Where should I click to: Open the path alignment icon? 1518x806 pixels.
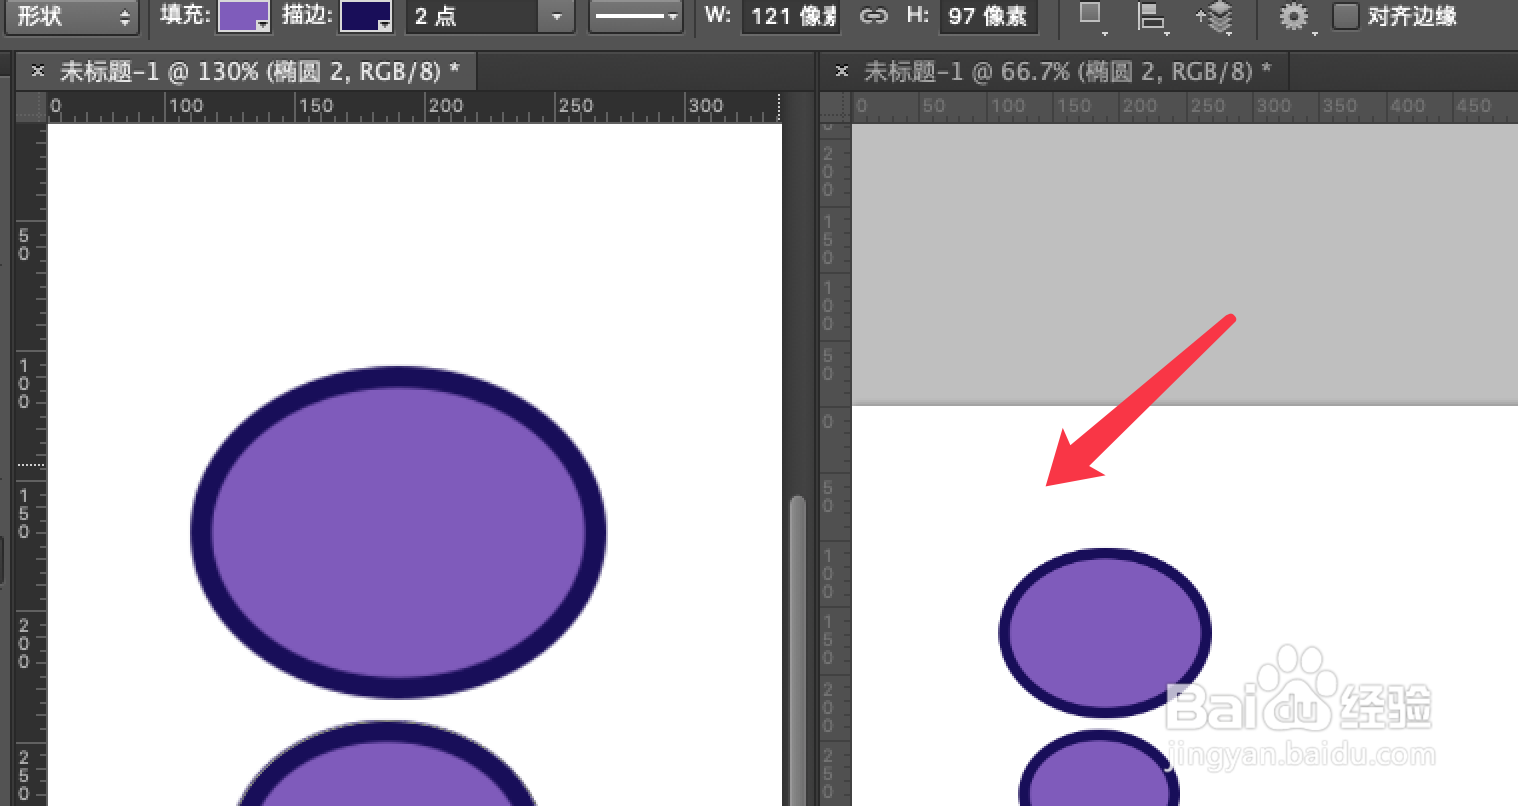1153,16
